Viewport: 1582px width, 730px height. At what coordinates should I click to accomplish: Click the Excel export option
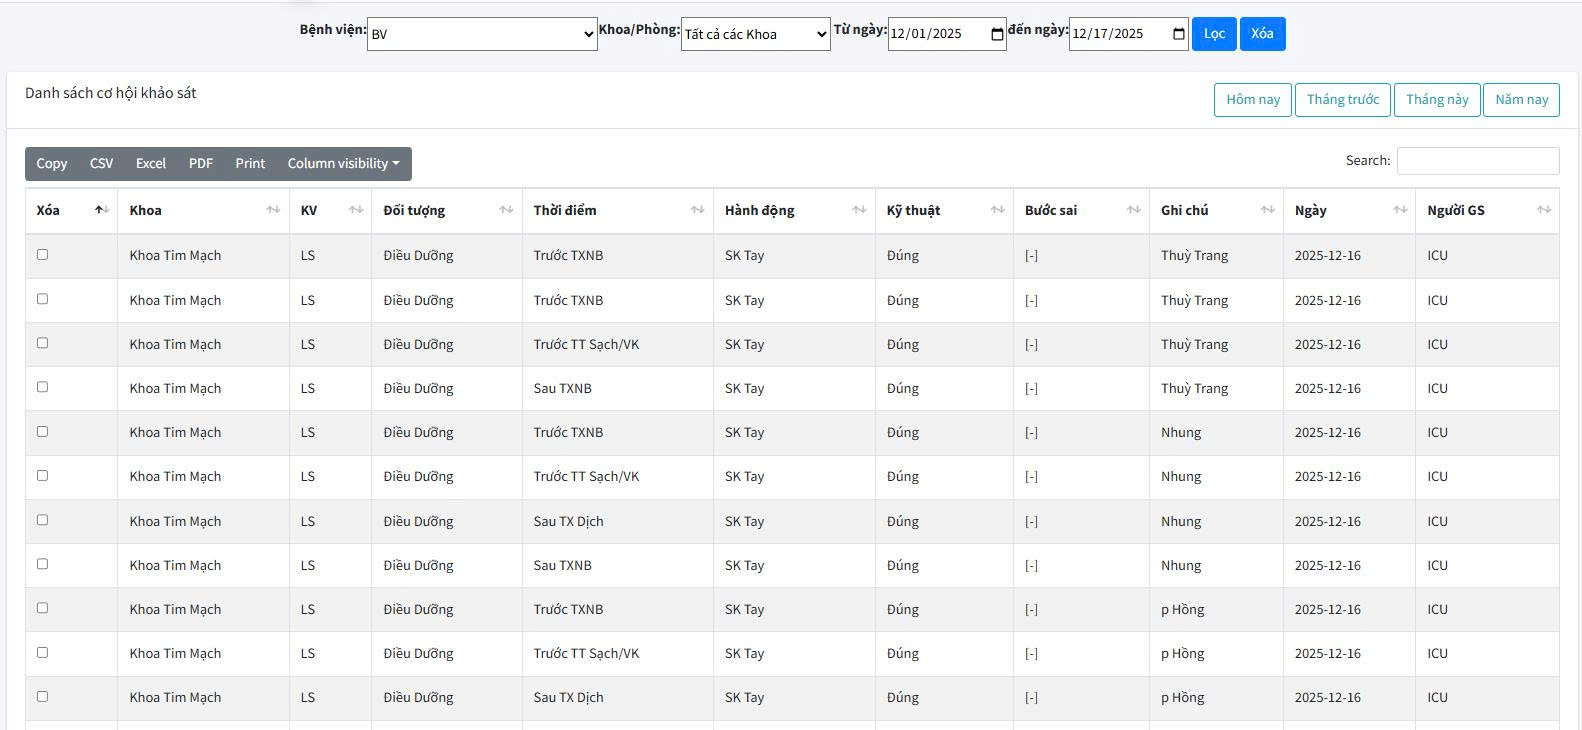(151, 164)
